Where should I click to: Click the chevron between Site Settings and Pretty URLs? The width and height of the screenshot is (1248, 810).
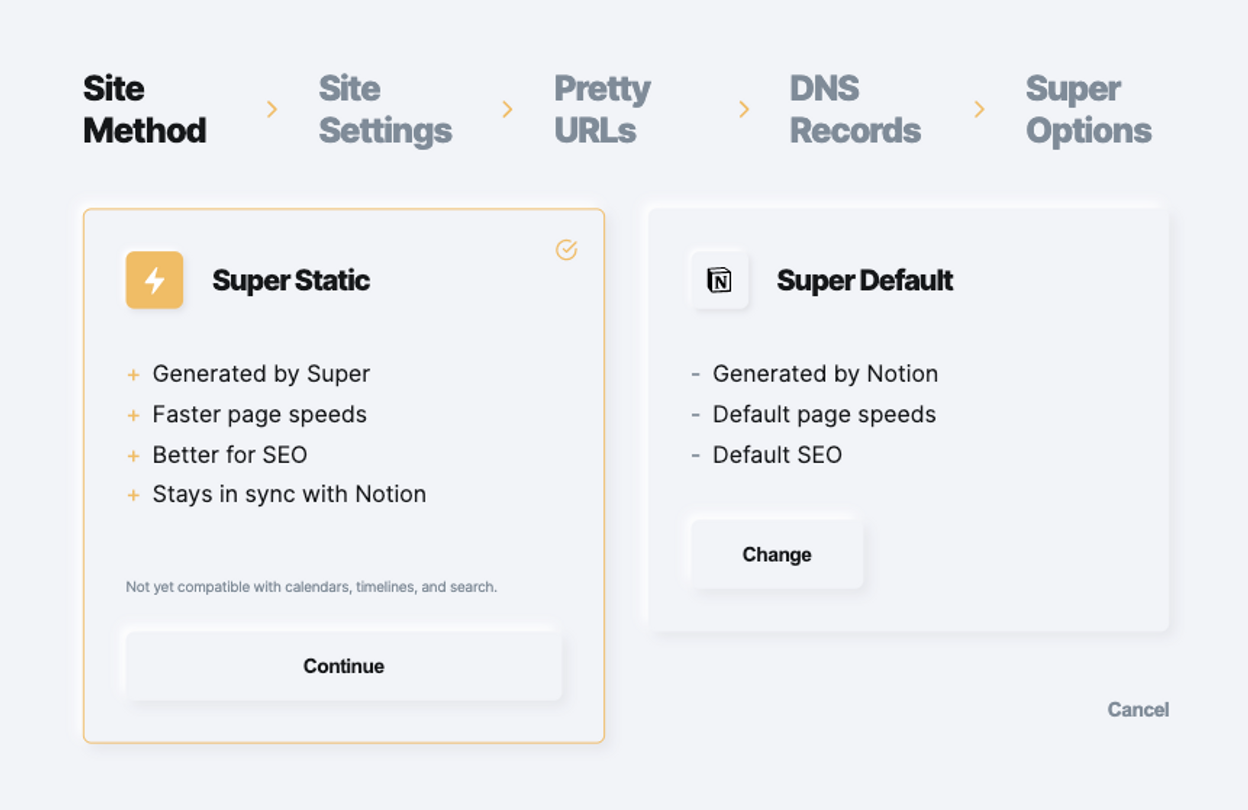click(x=507, y=109)
